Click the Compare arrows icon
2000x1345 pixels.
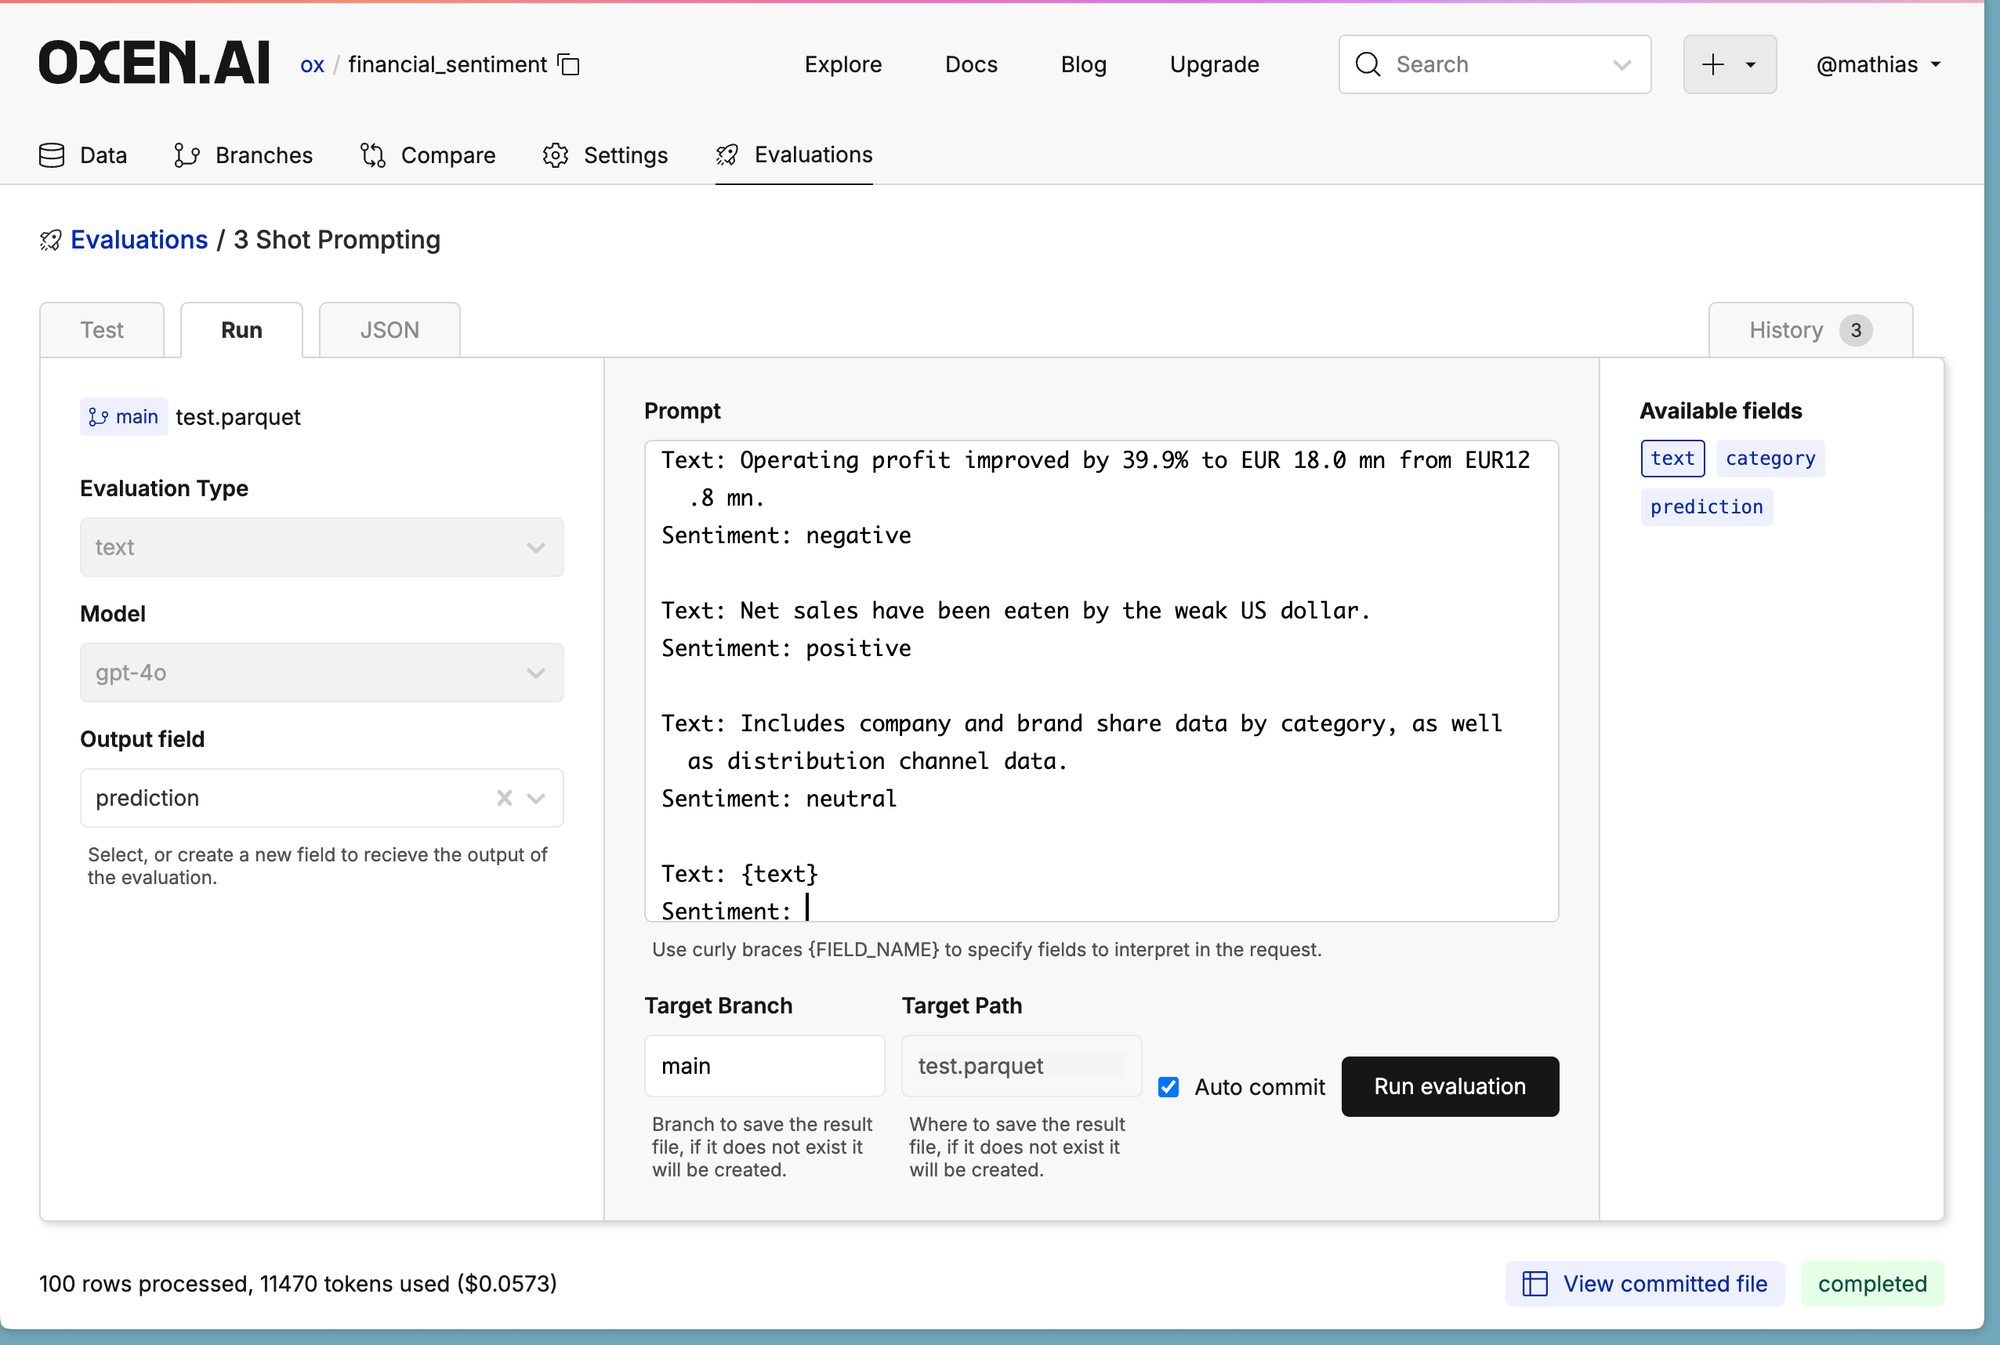tap(373, 155)
